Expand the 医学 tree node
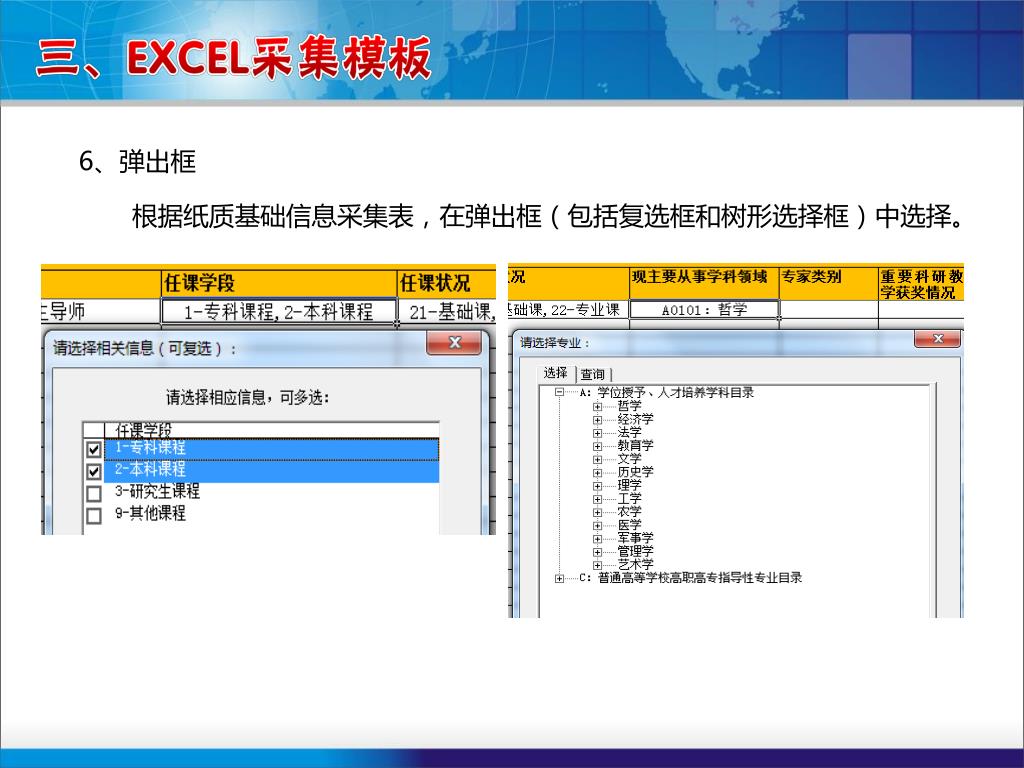 point(597,525)
